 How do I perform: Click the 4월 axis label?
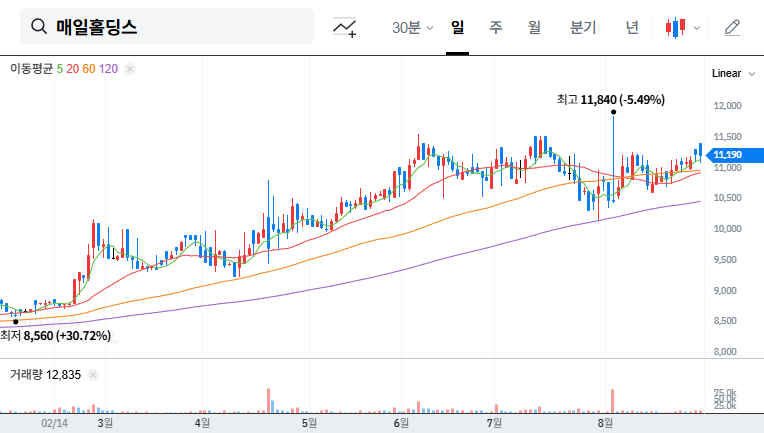[x=202, y=423]
